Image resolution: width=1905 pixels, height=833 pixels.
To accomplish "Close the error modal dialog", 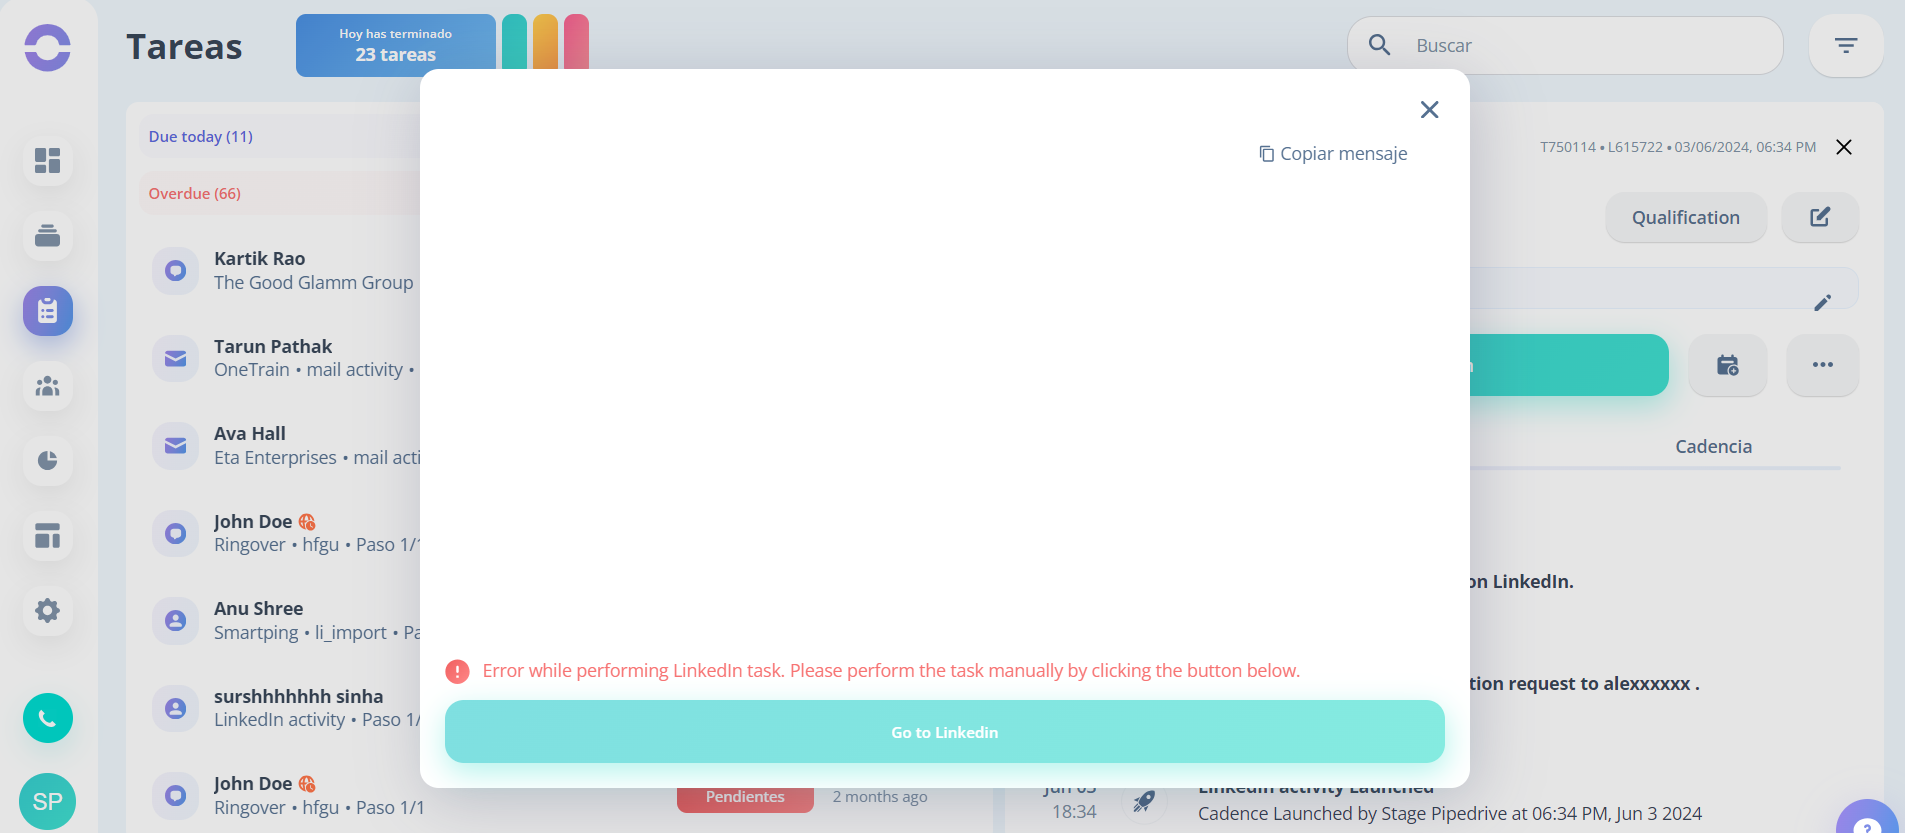I will coord(1430,110).
